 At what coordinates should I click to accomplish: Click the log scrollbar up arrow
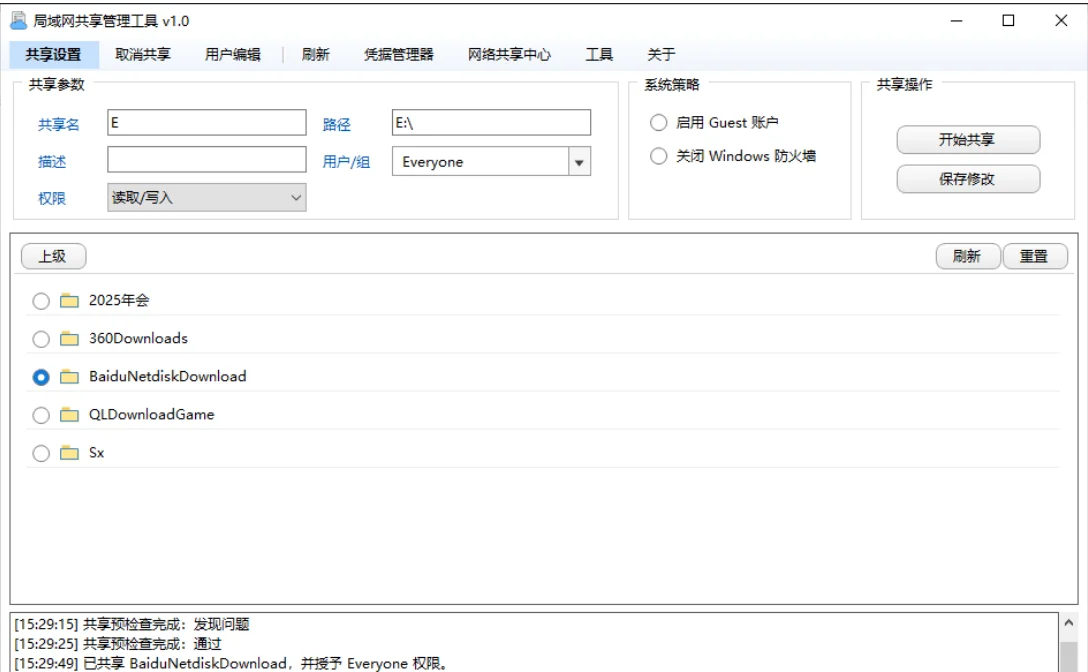click(1069, 623)
